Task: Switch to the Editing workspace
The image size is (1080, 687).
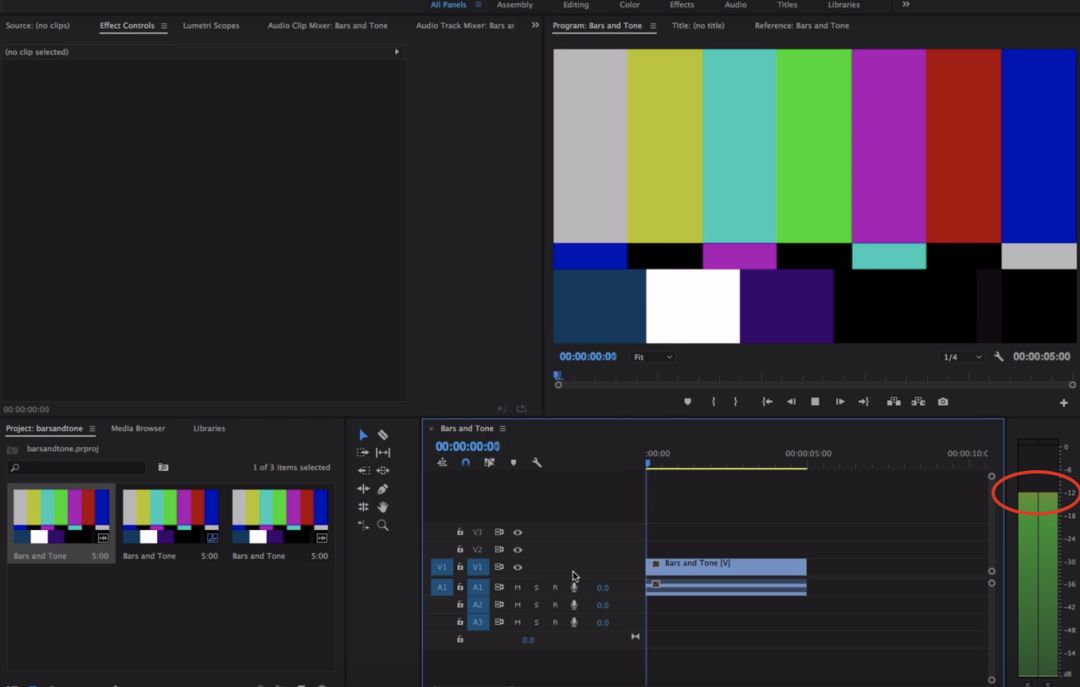Action: coord(576,5)
